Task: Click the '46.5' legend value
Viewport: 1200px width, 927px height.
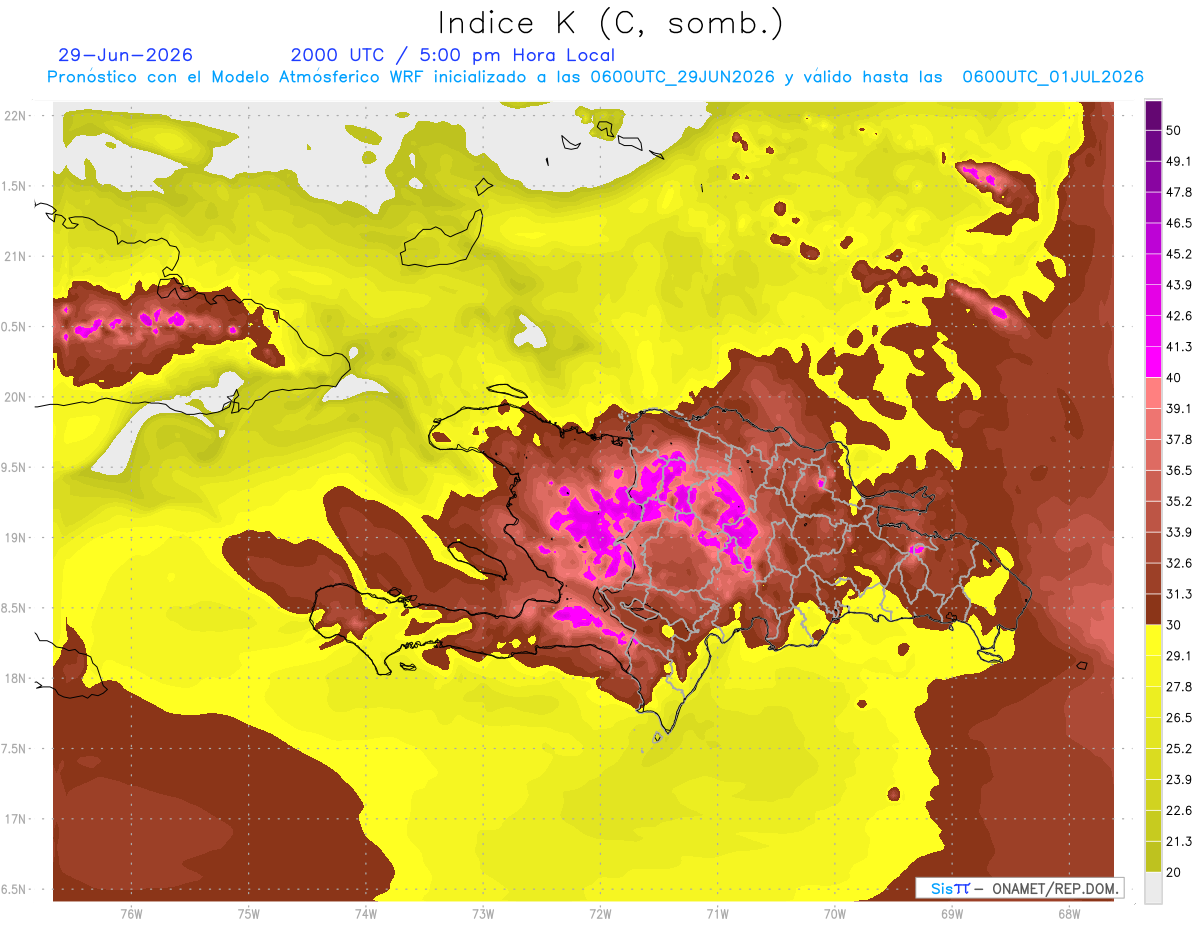Action: [x=1179, y=223]
